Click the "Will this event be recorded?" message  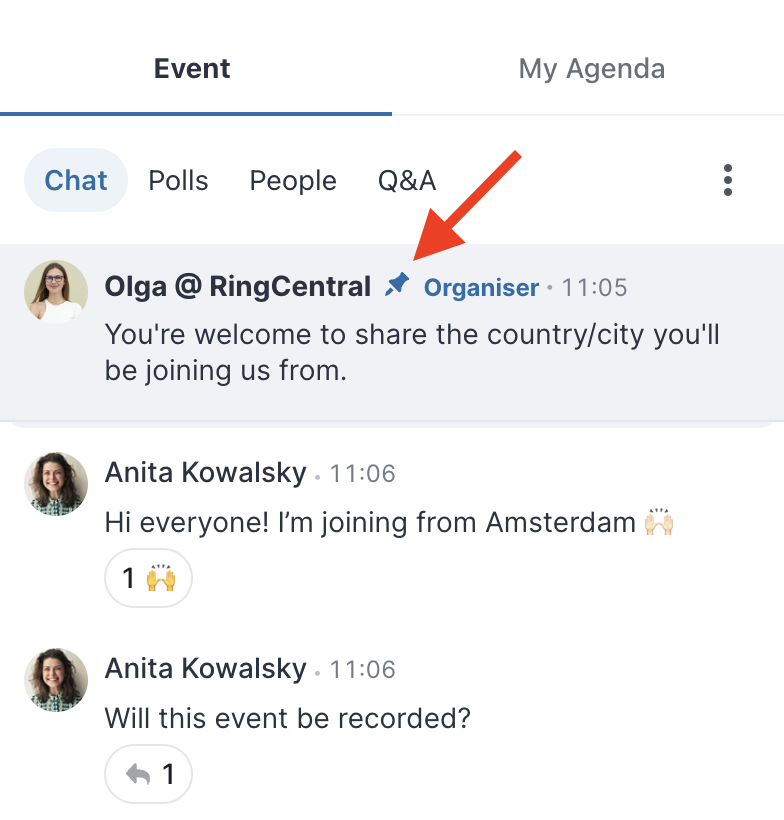click(288, 718)
